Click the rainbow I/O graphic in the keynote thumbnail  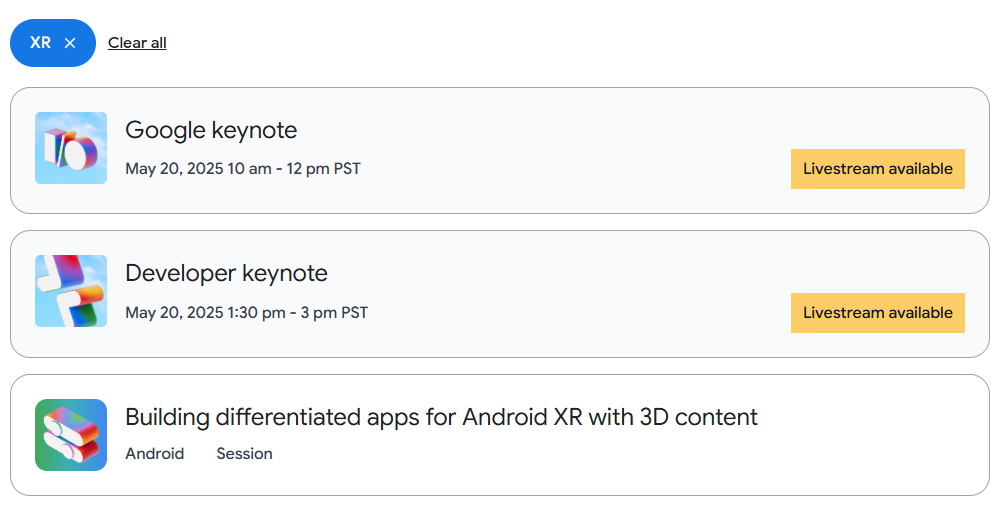70,150
